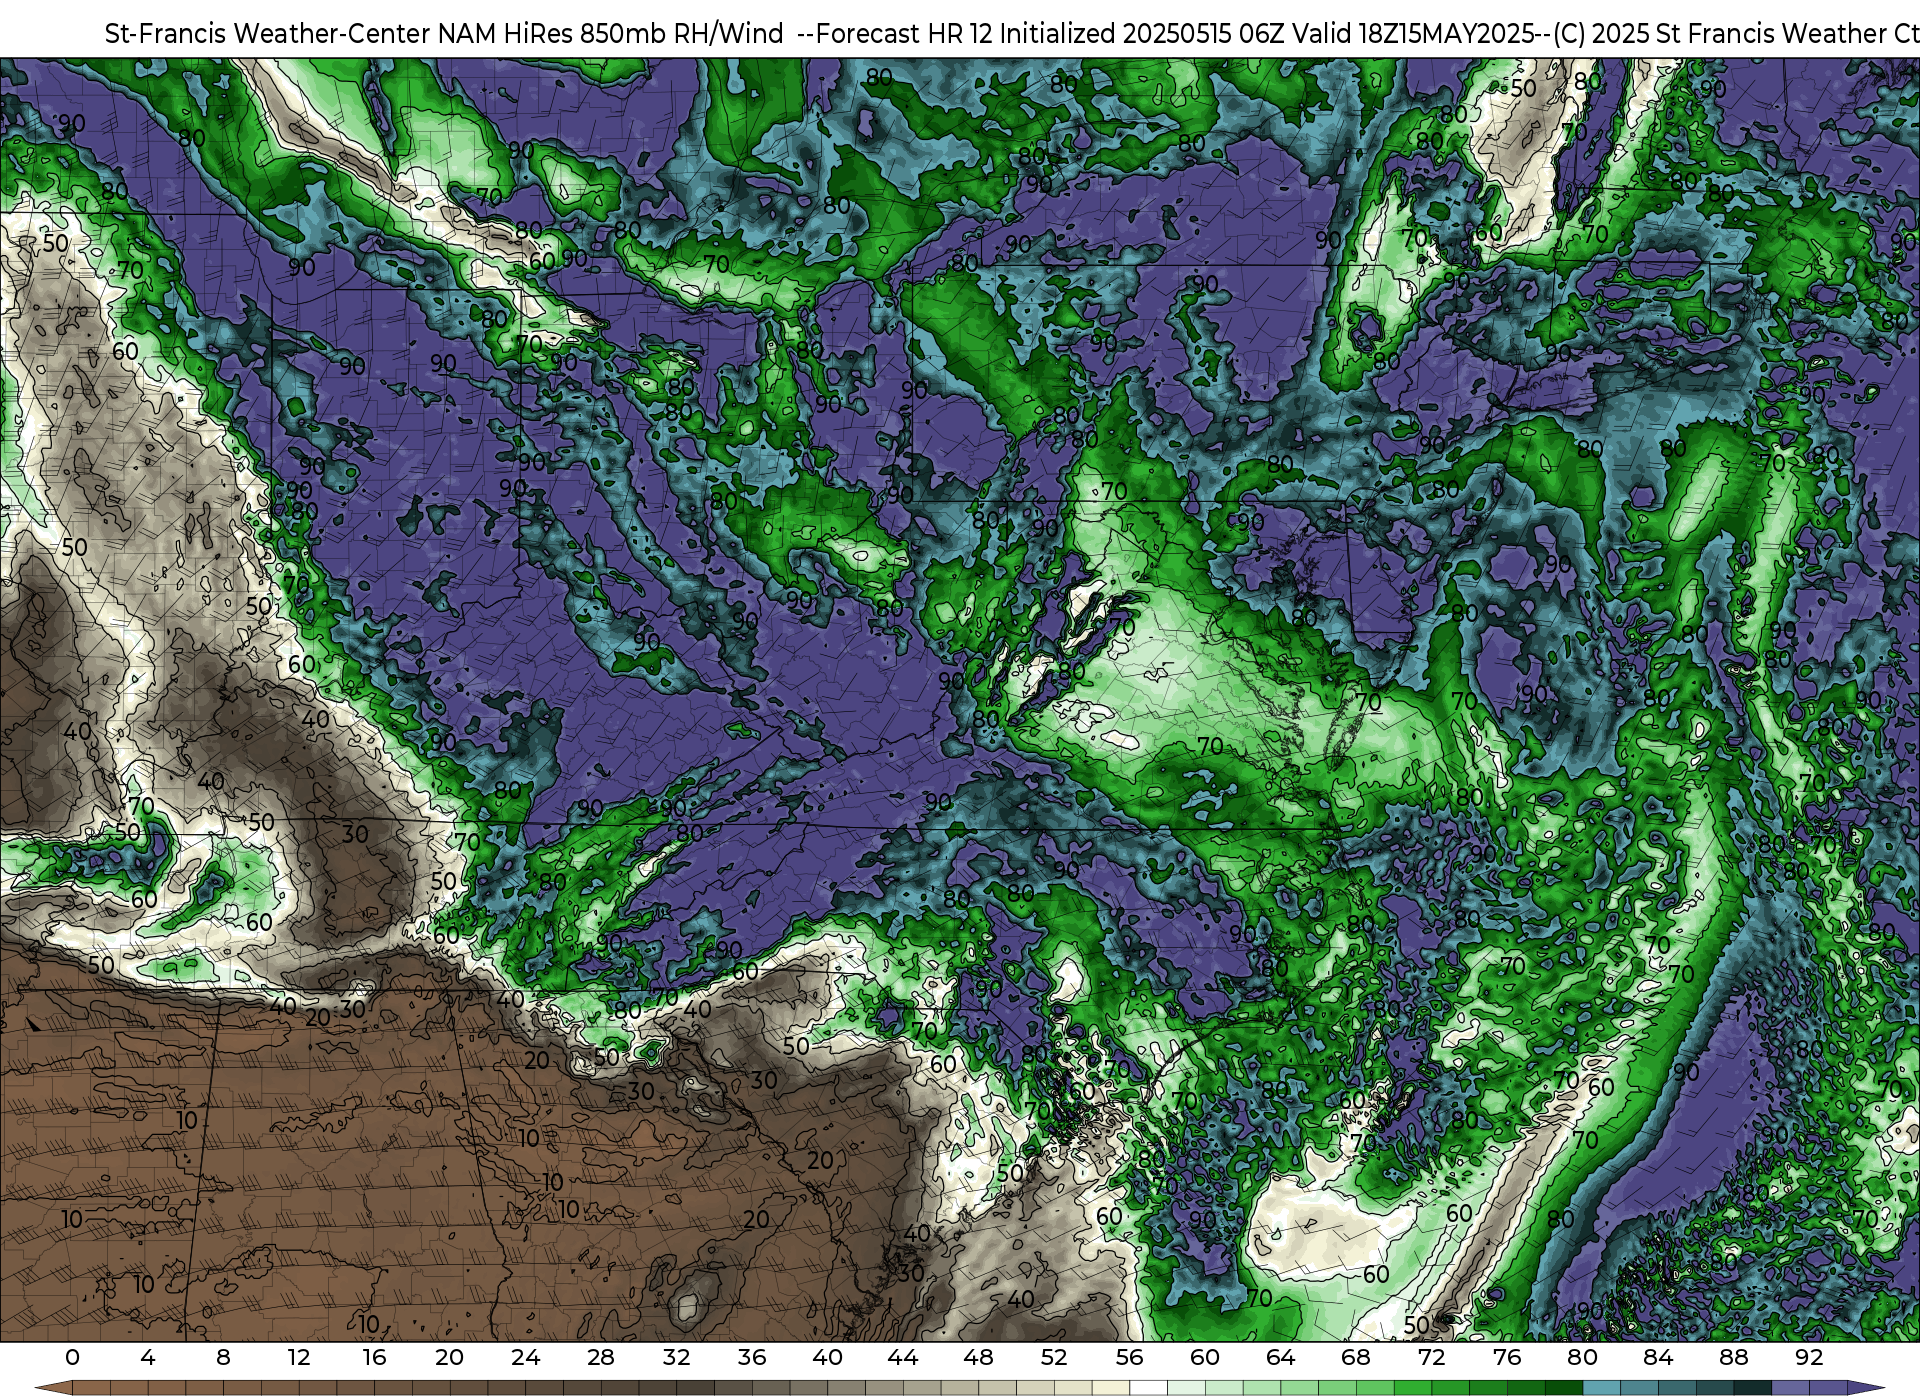Click the colorbar tick label '84'

tap(1658, 1358)
